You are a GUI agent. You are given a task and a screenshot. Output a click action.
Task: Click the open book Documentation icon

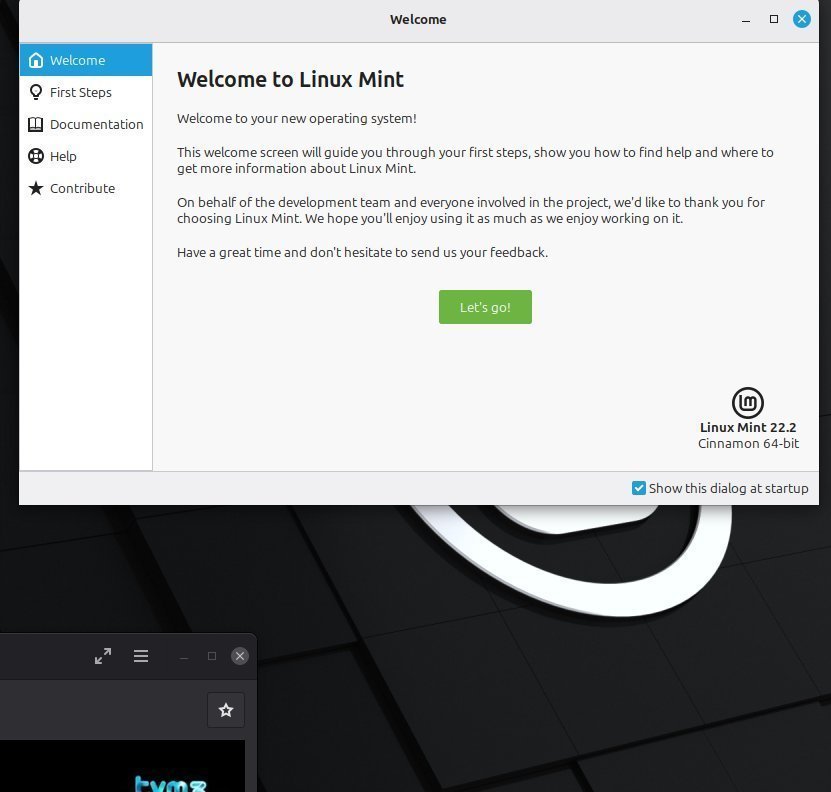[x=36, y=124]
